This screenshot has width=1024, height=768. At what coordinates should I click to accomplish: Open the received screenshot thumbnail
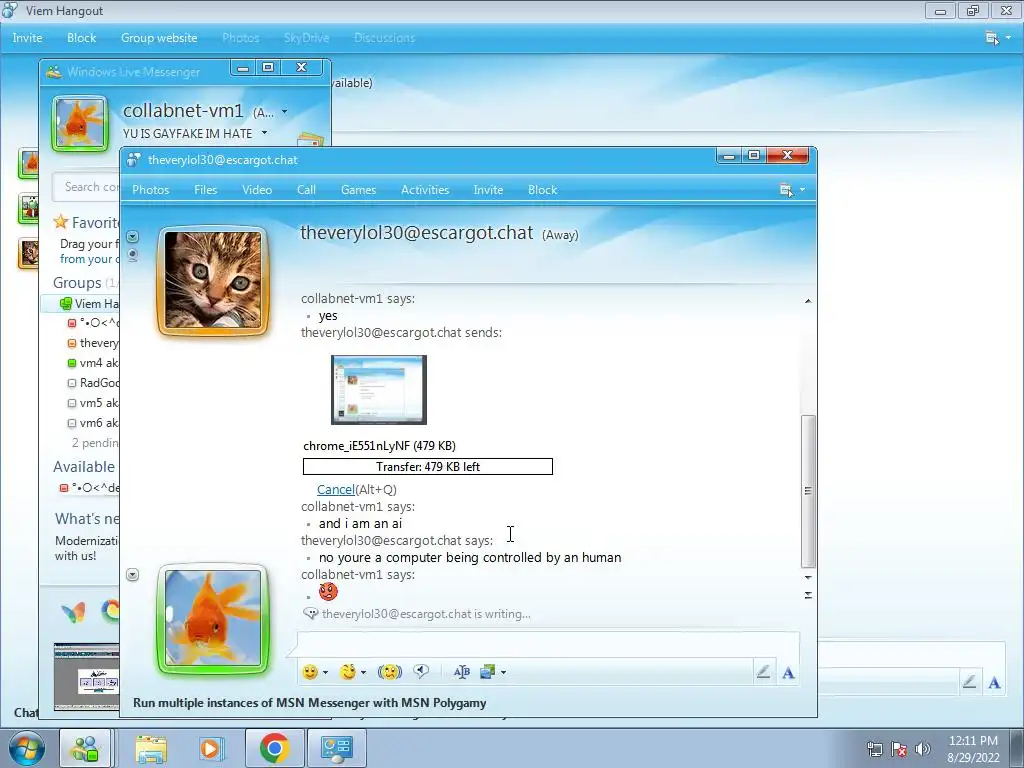click(379, 390)
